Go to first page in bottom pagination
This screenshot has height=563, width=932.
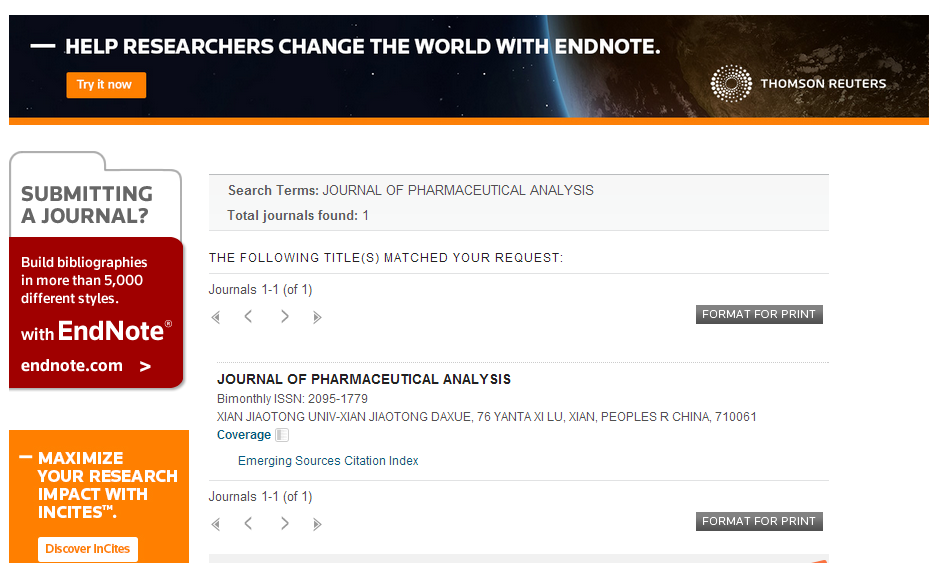click(216, 524)
